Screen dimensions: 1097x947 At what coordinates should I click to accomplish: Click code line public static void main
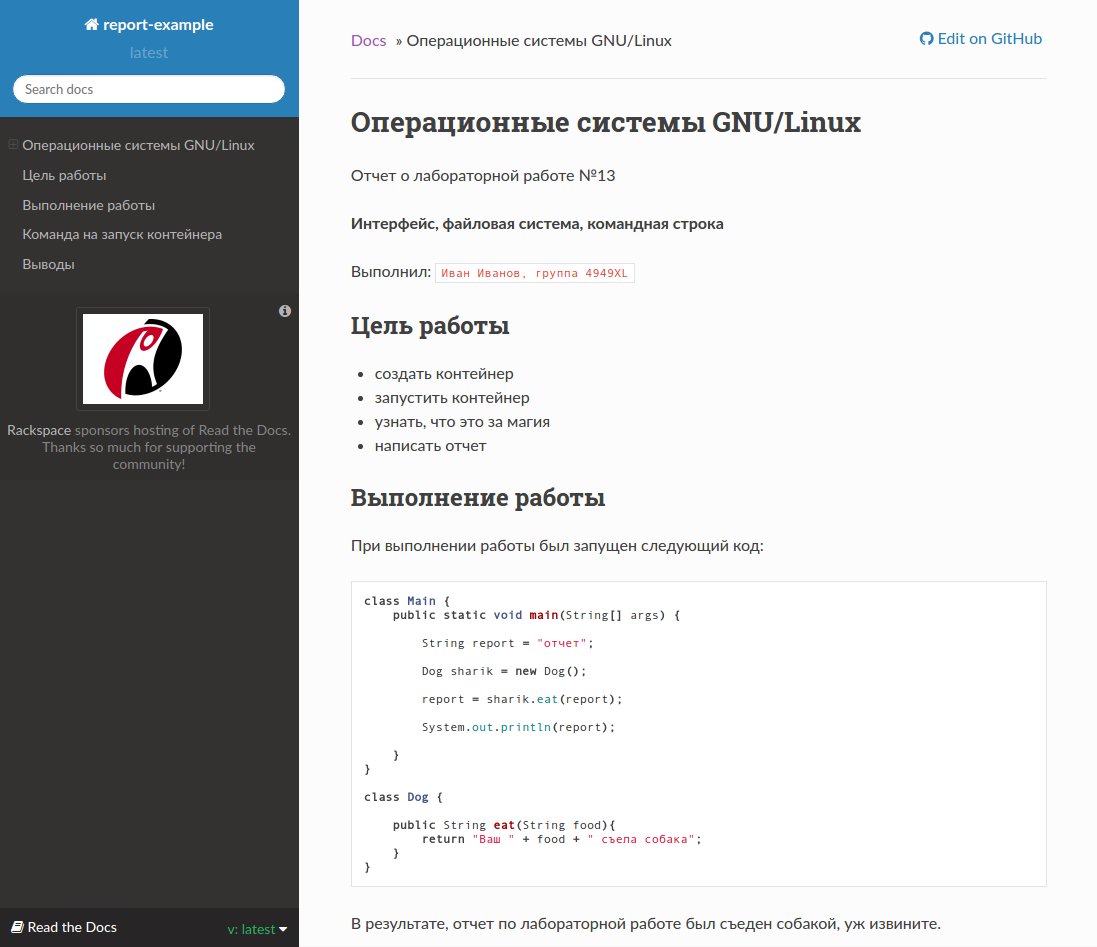click(536, 615)
